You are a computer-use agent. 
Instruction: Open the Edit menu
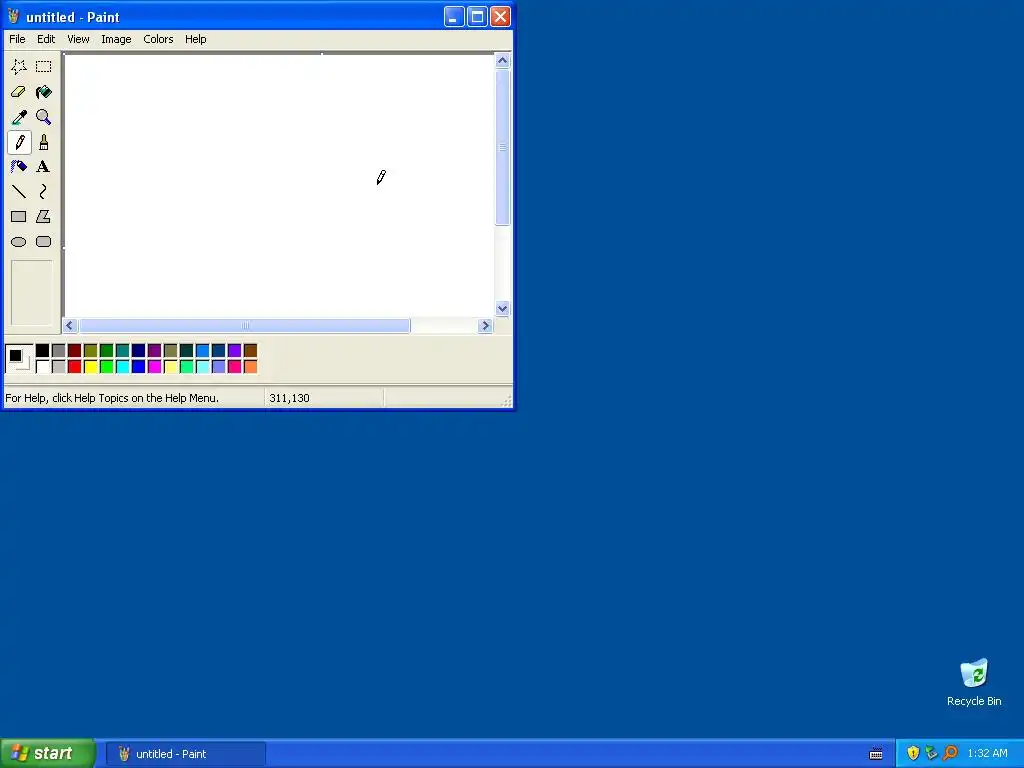pos(46,39)
